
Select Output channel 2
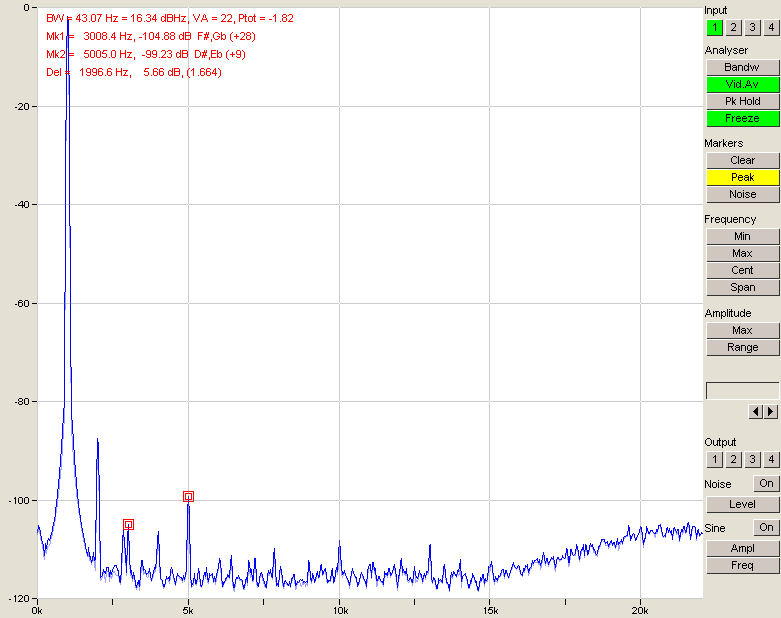[x=733, y=459]
